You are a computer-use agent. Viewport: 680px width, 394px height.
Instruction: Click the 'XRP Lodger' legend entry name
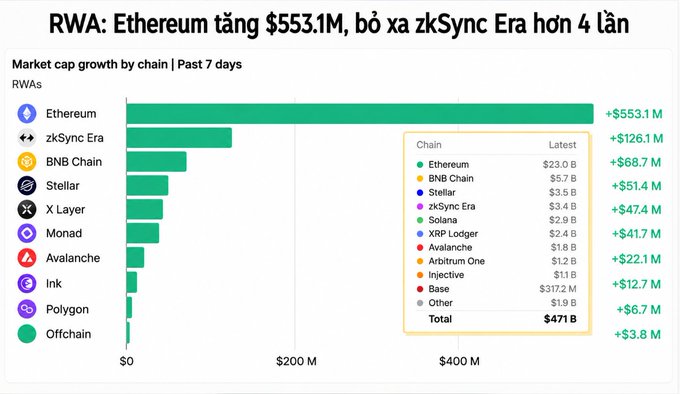click(x=453, y=234)
